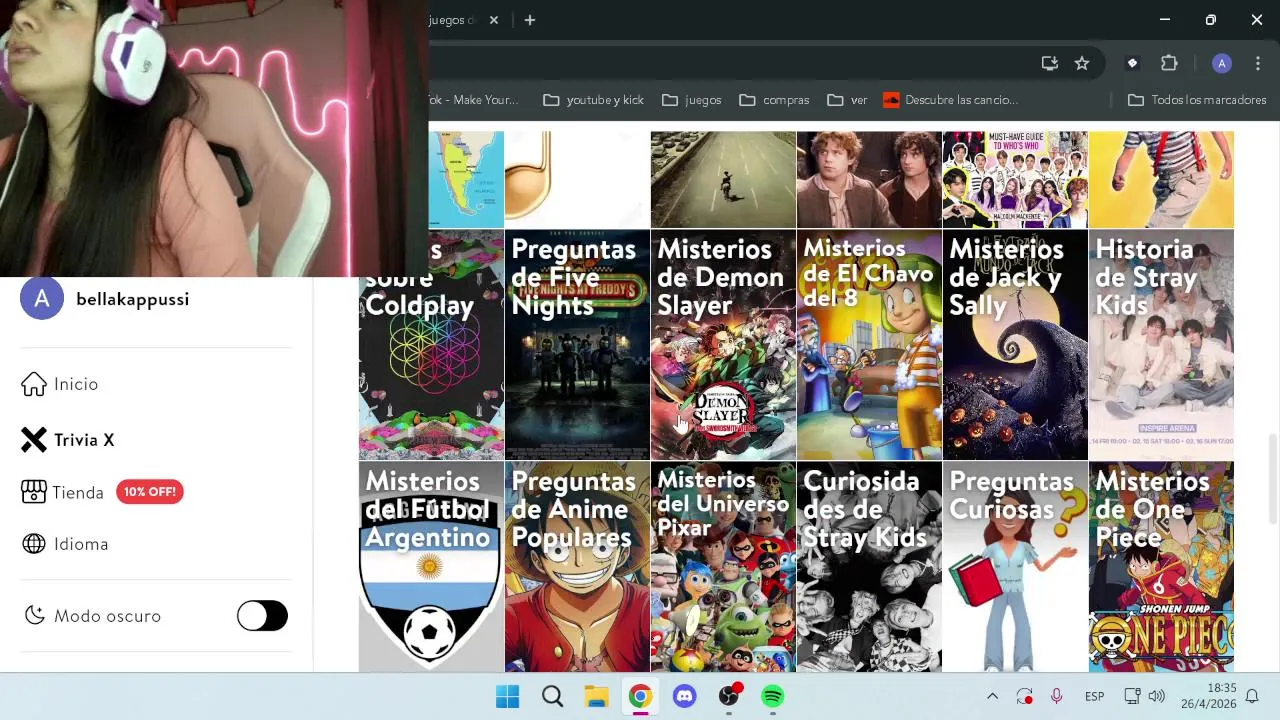Open the network tray icon
Screen dimensions: 1280x720
[1132, 696]
